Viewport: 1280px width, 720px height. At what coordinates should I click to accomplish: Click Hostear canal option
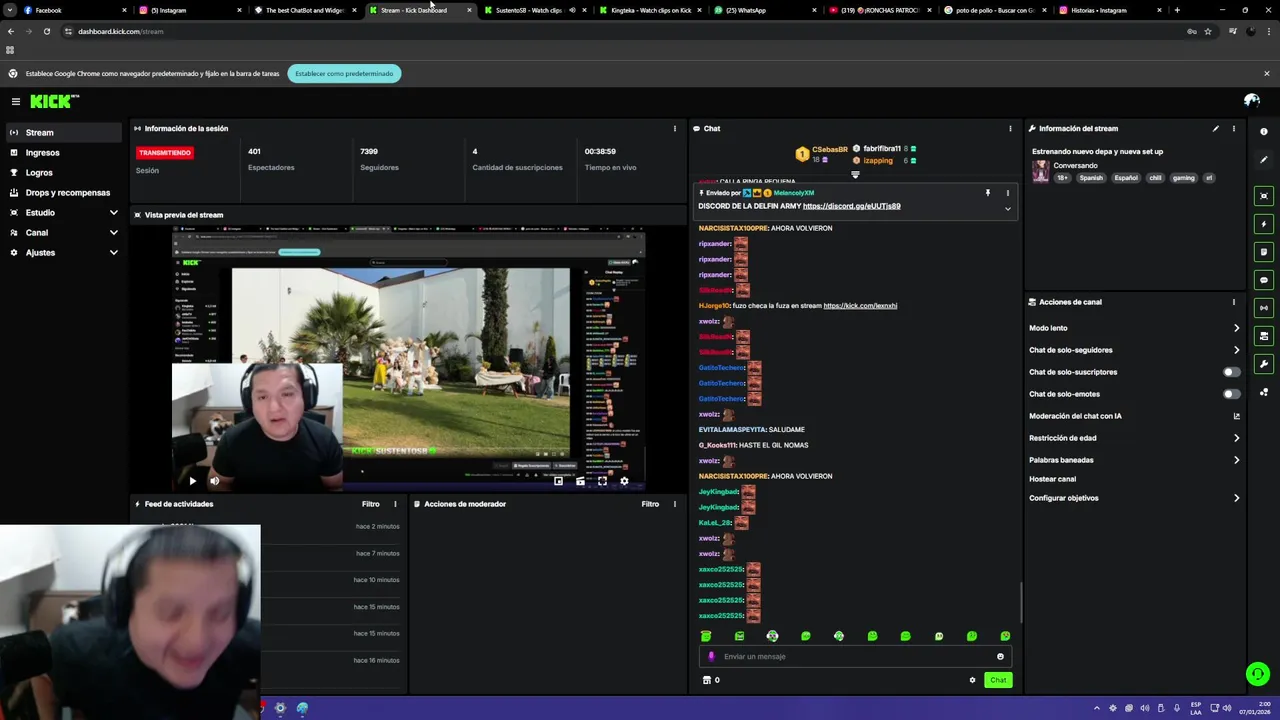point(1052,479)
